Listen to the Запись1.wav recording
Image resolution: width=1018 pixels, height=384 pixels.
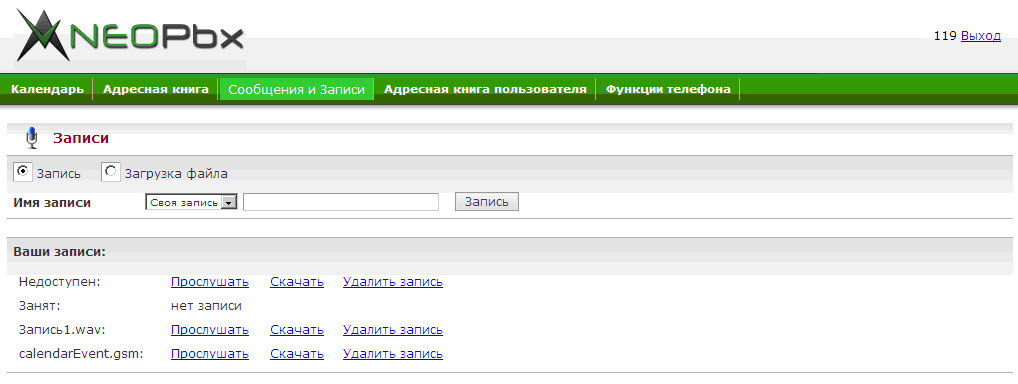click(210, 330)
